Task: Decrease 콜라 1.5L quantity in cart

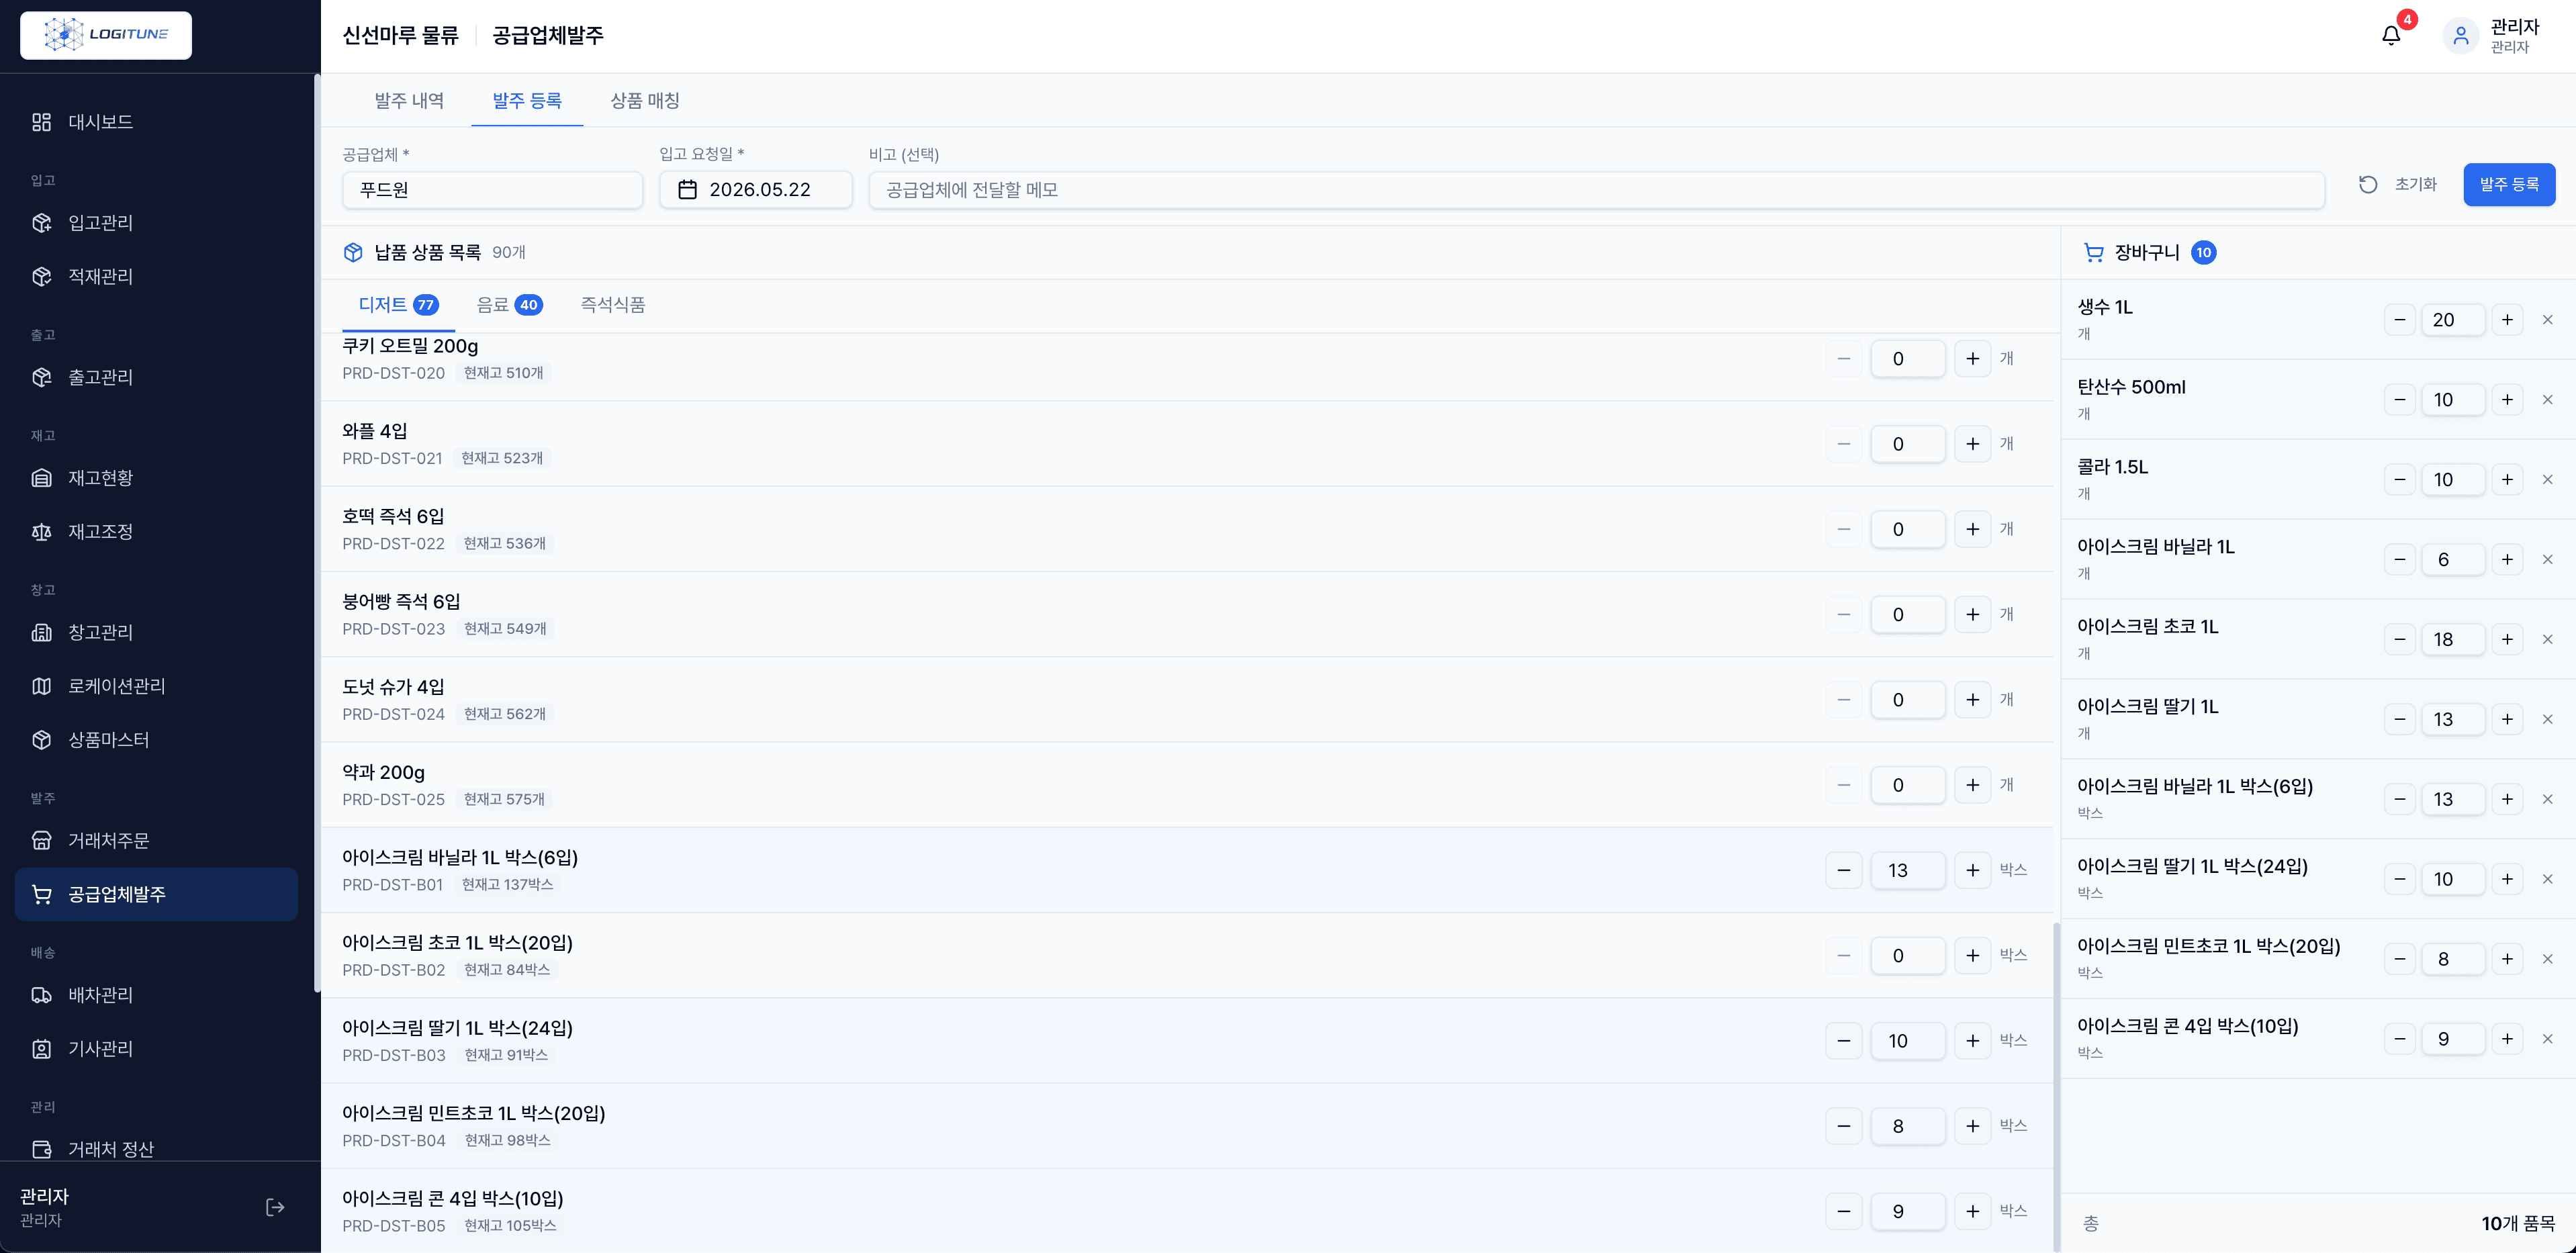Action: (2399, 480)
